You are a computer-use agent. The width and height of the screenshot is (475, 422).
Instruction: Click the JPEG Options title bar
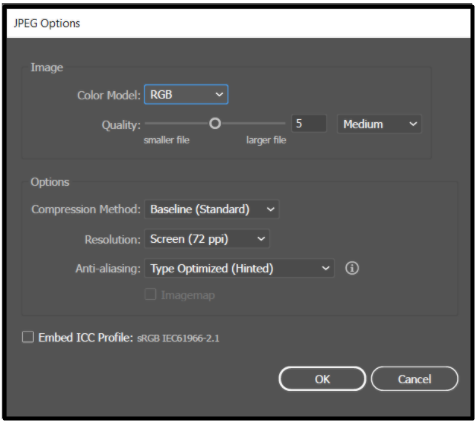238,23
